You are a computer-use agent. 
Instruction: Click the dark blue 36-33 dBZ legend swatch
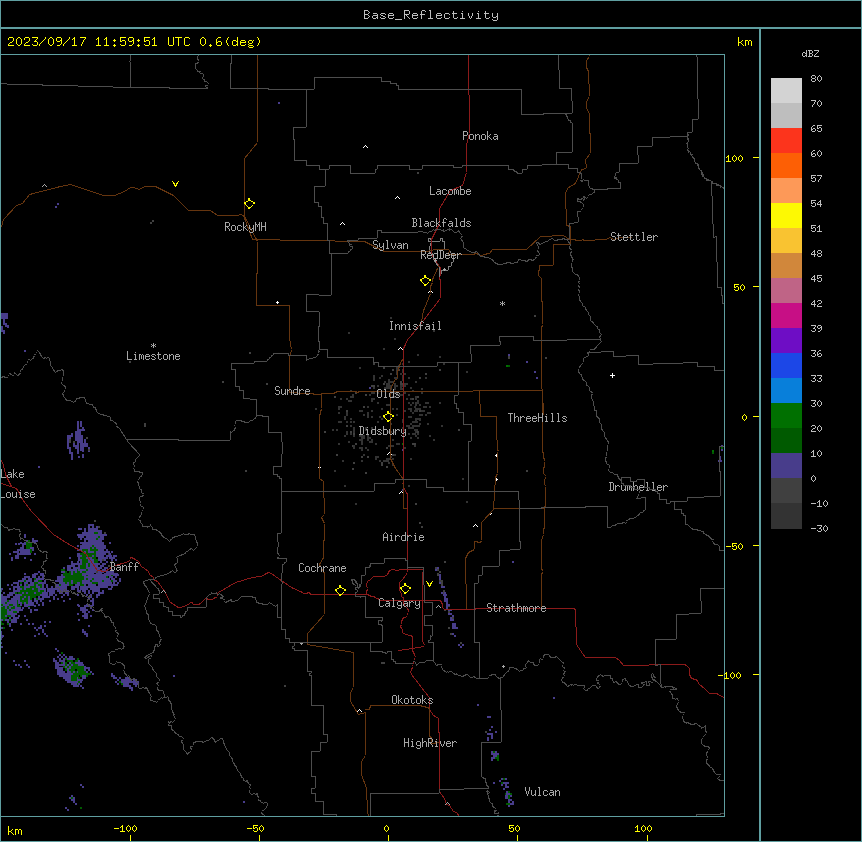(786, 365)
